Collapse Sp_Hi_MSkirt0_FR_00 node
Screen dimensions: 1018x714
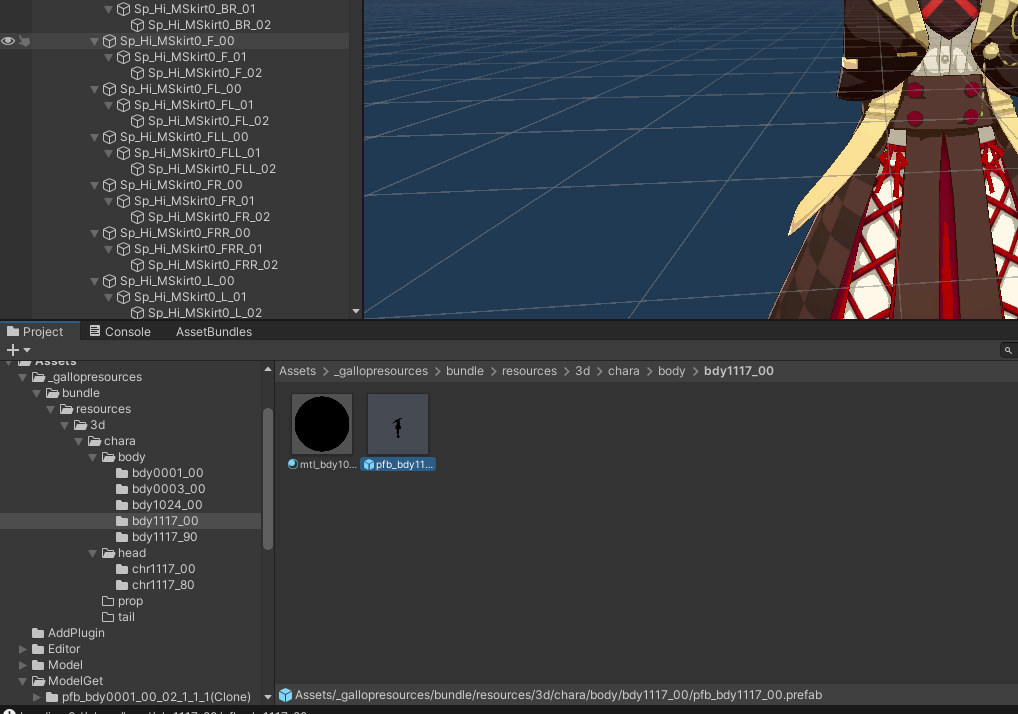tap(95, 185)
